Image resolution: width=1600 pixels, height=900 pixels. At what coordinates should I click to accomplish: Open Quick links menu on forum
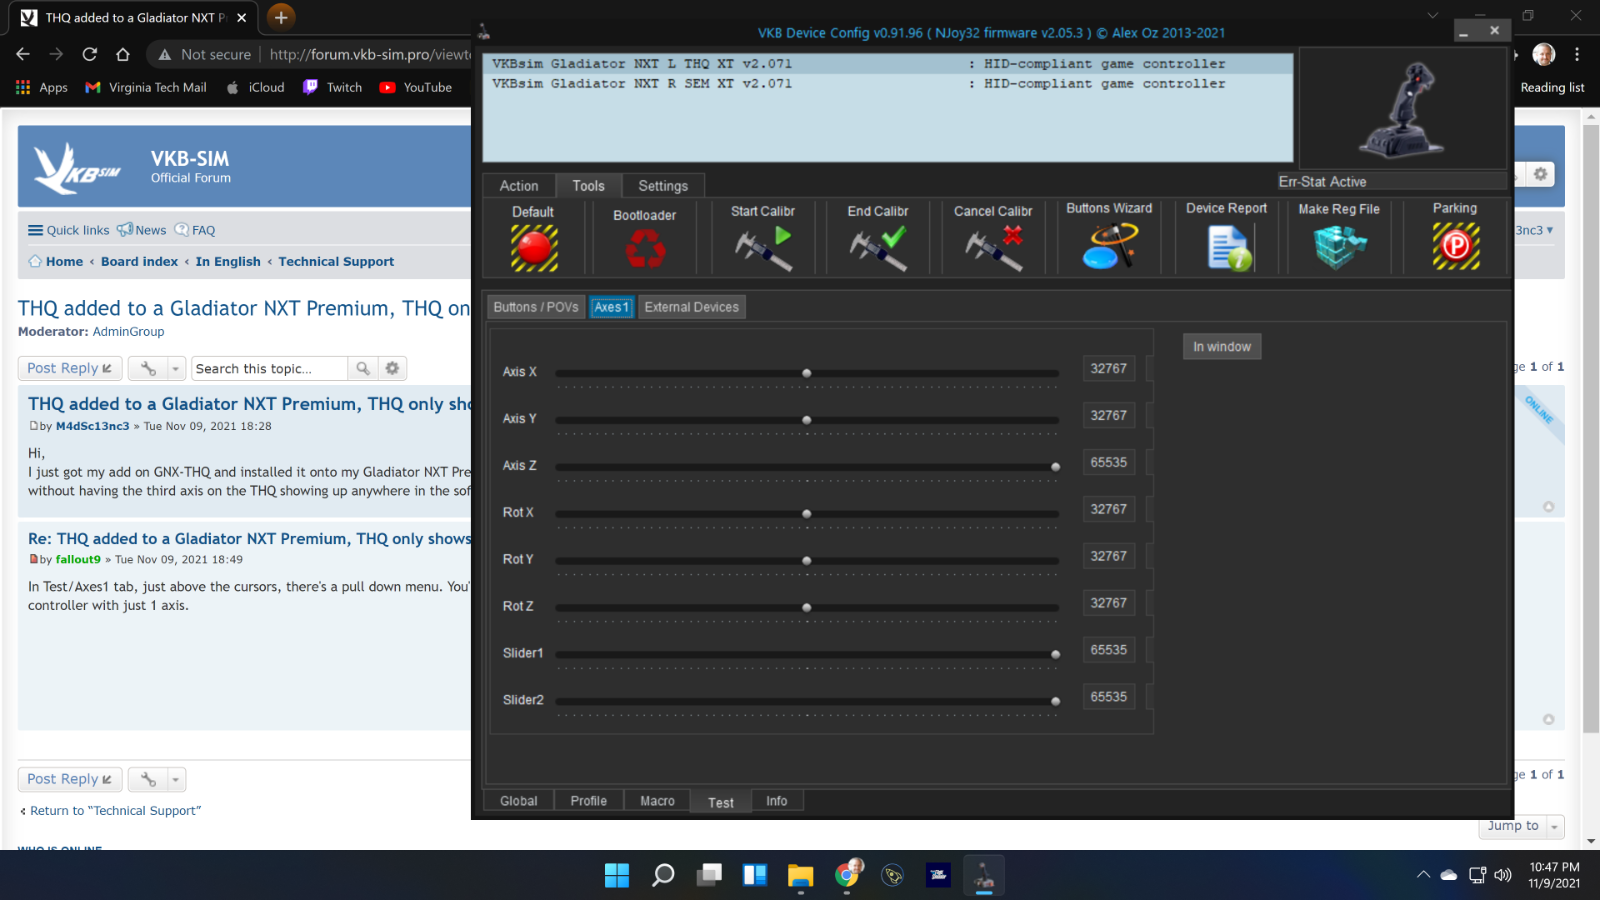click(69, 230)
